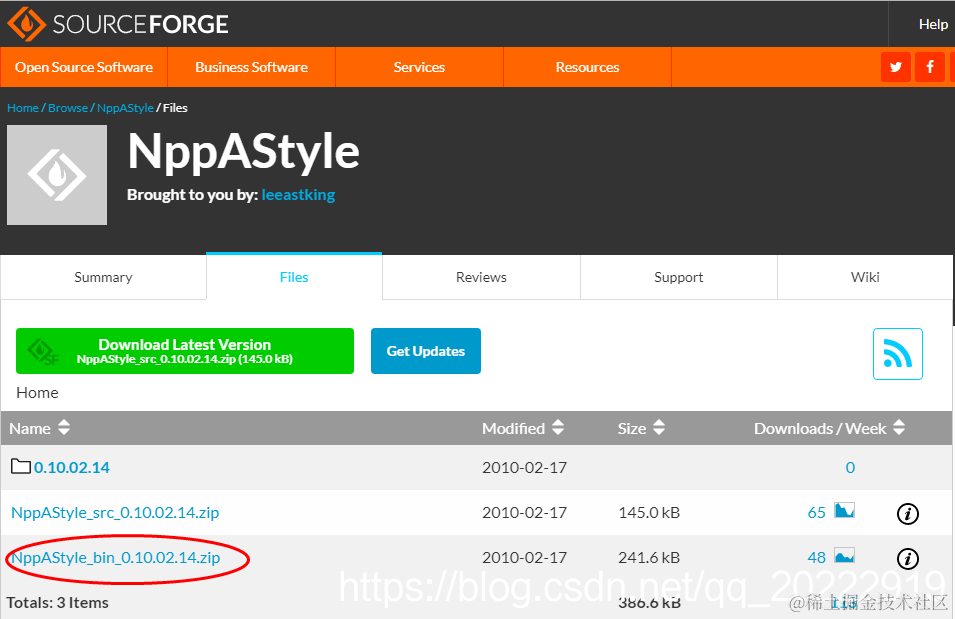This screenshot has height=619, width=955.
Task: Switch to the Wiki tab
Action: pos(865,277)
